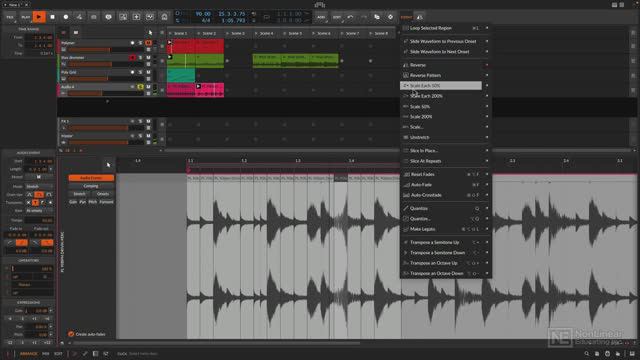This screenshot has width=640, height=360.
Task: Toggle the Create auto-fades checkbox
Action: point(71,334)
